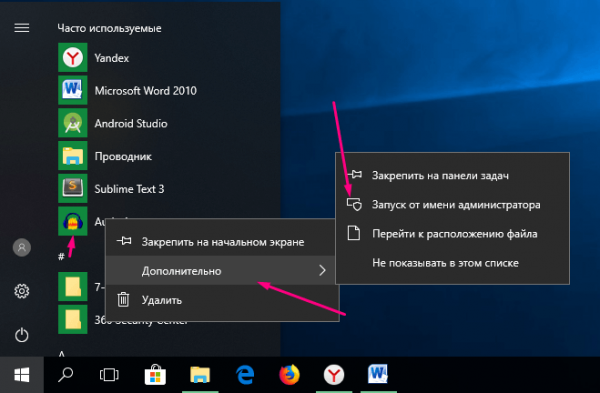Viewport: 600px width, 393px height.
Task: Click the Microsoft Word 2010 label
Action: tap(146, 91)
